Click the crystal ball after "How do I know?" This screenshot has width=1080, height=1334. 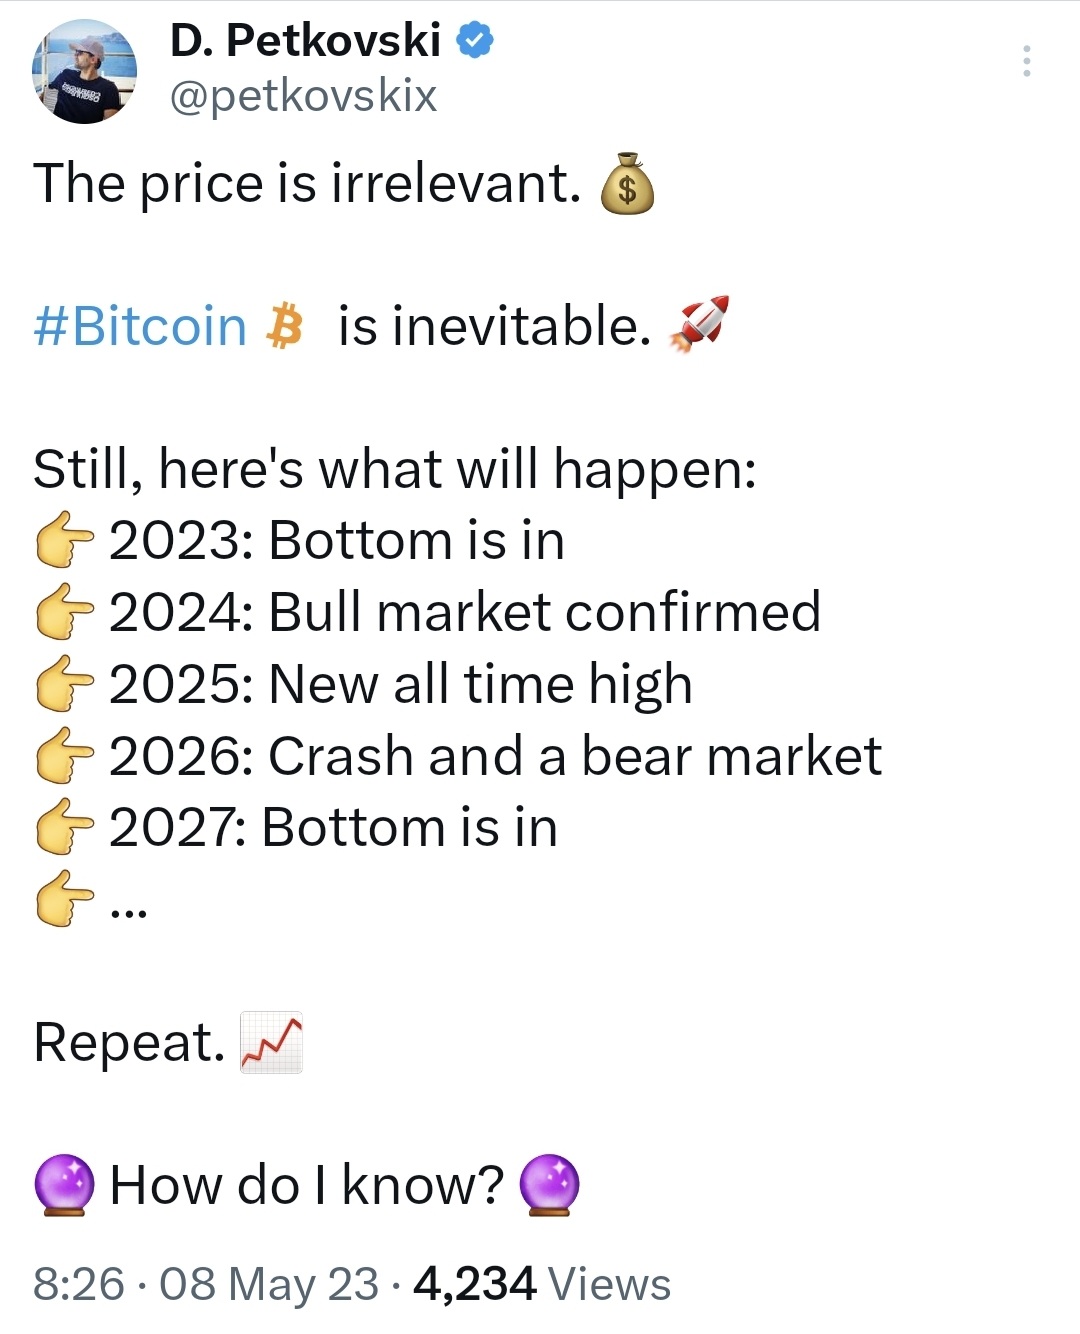(x=550, y=1185)
